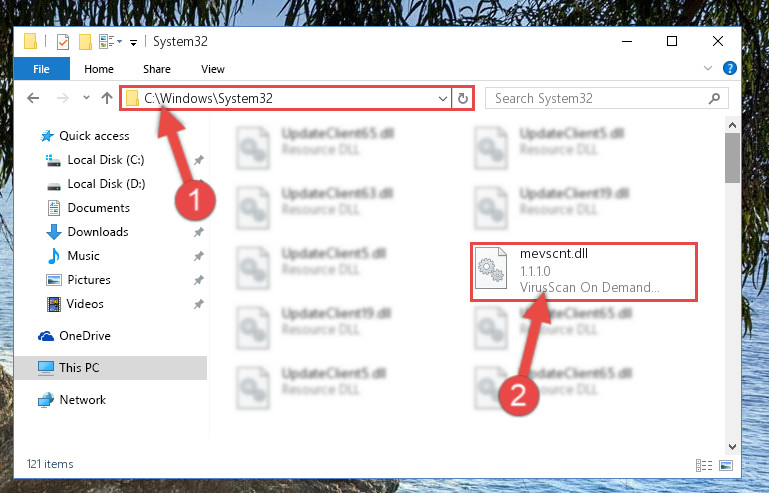Screen dimensions: 769x493
Task: Click the Properties icon in quick access toolbar
Action: 63,42
